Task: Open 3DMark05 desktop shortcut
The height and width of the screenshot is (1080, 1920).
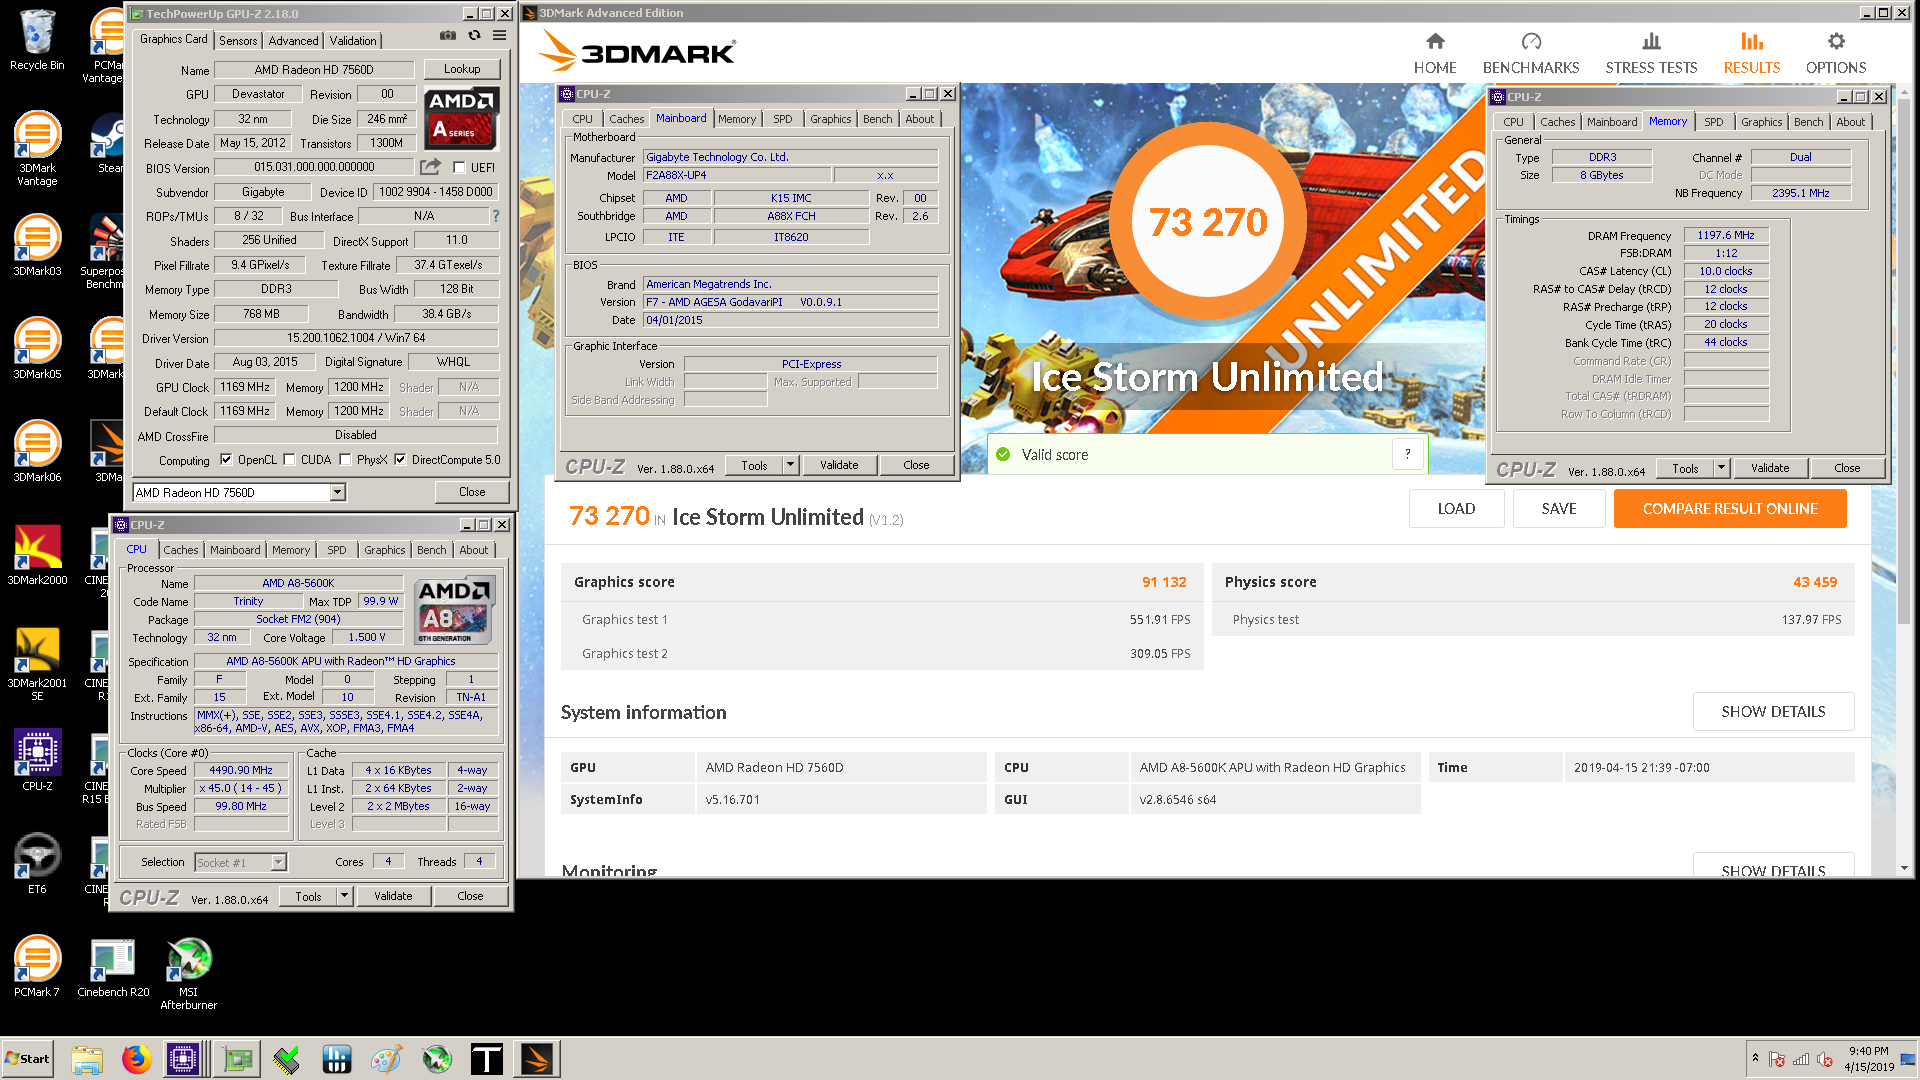Action: pyautogui.click(x=37, y=348)
